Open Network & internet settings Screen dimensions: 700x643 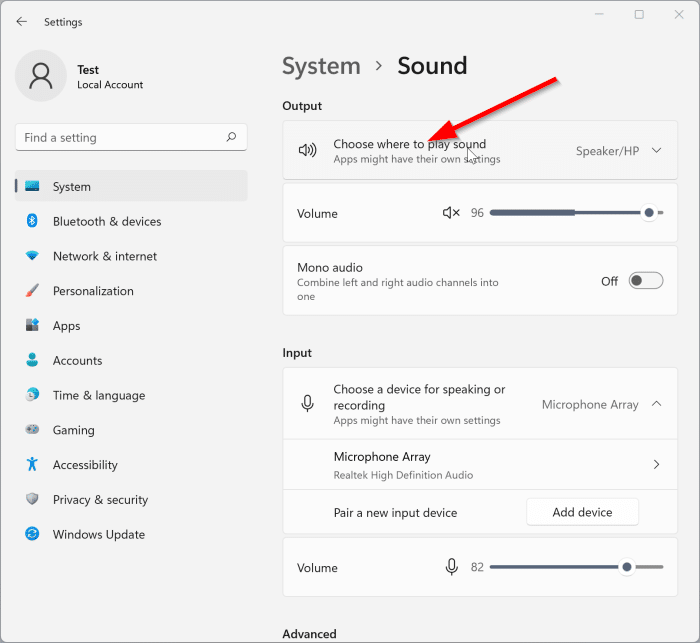pyautogui.click(x=131, y=256)
